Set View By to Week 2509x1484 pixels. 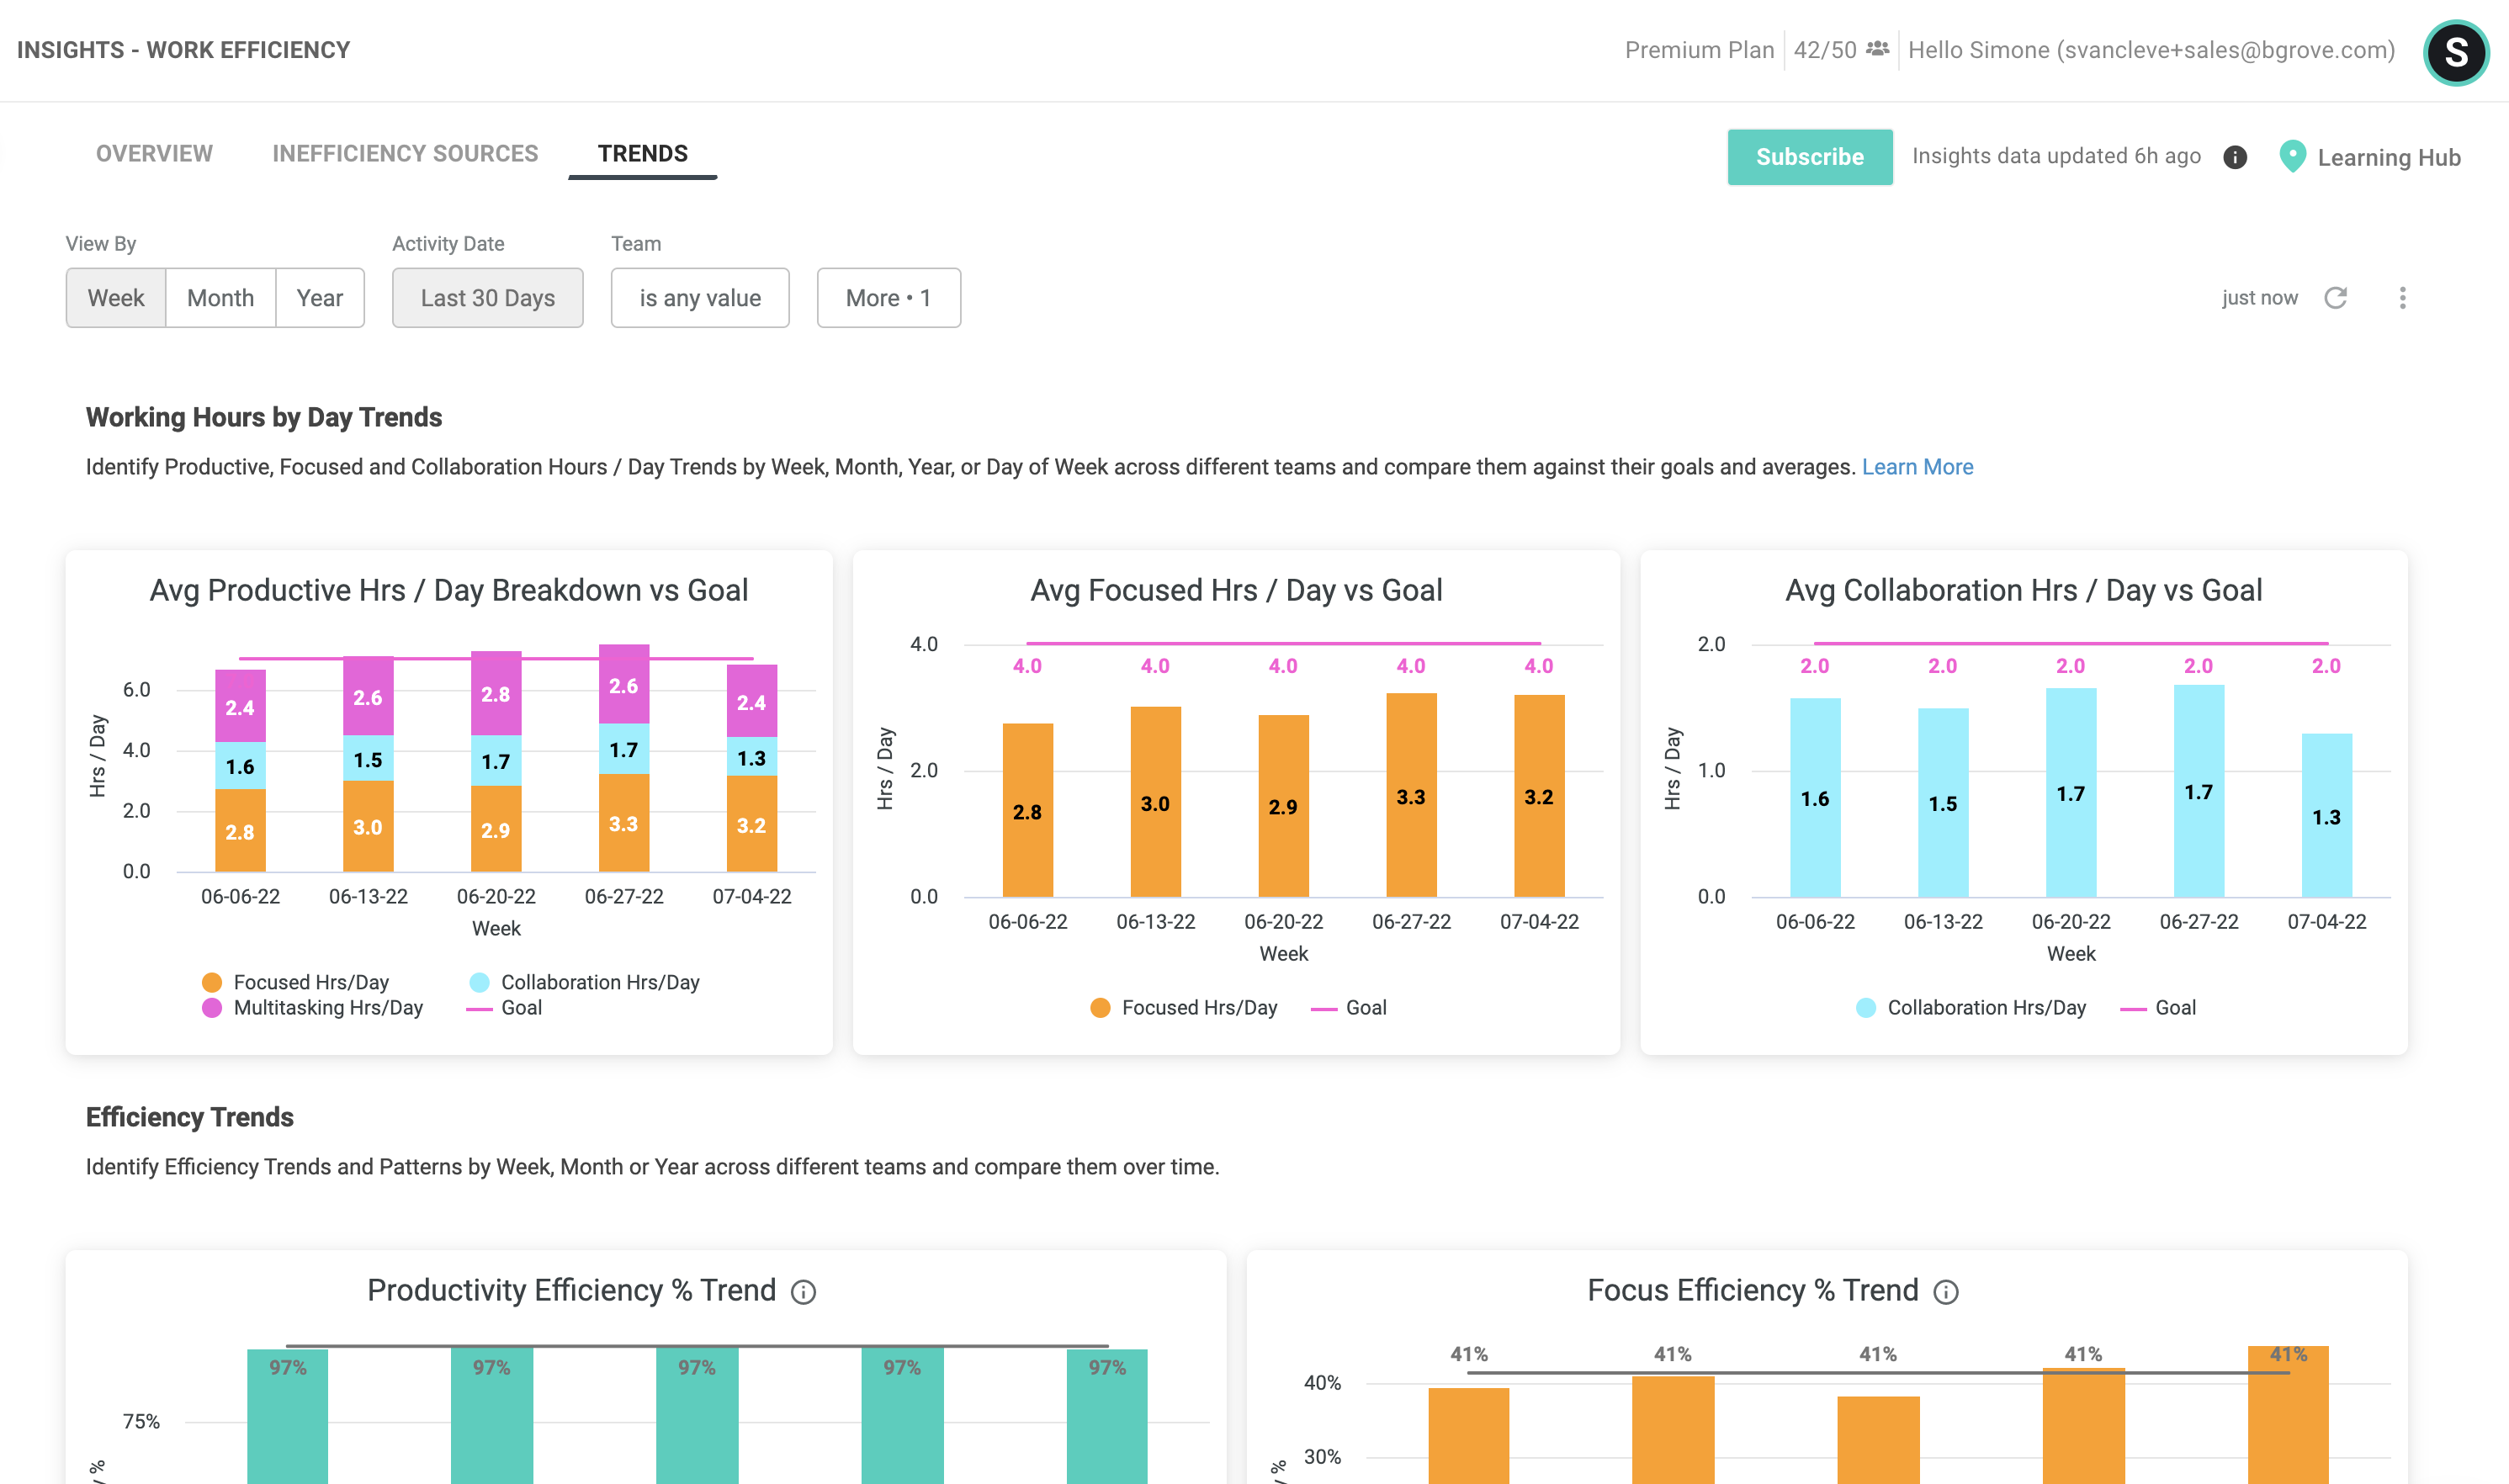point(116,298)
